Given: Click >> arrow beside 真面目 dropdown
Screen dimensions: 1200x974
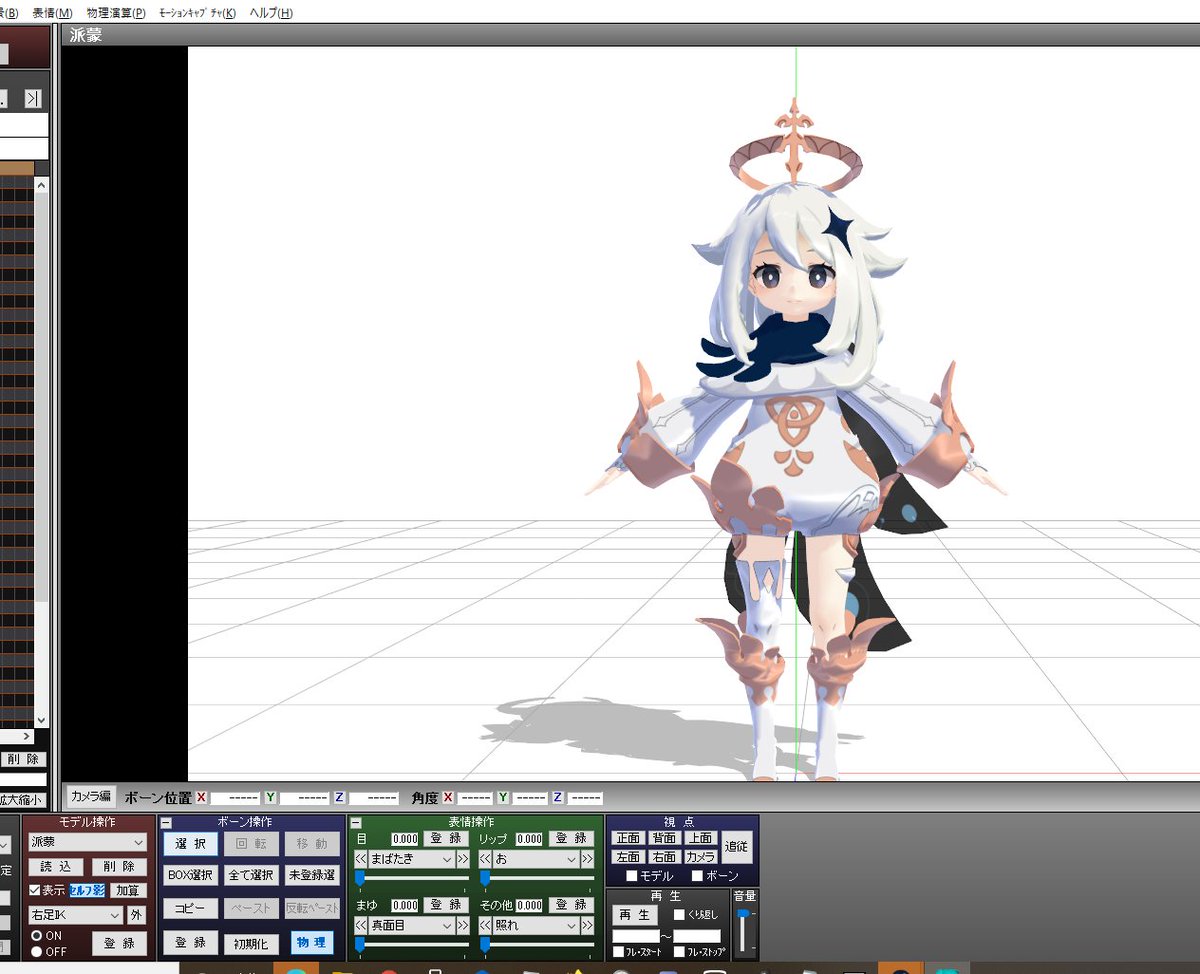Looking at the screenshot, I should click(462, 926).
